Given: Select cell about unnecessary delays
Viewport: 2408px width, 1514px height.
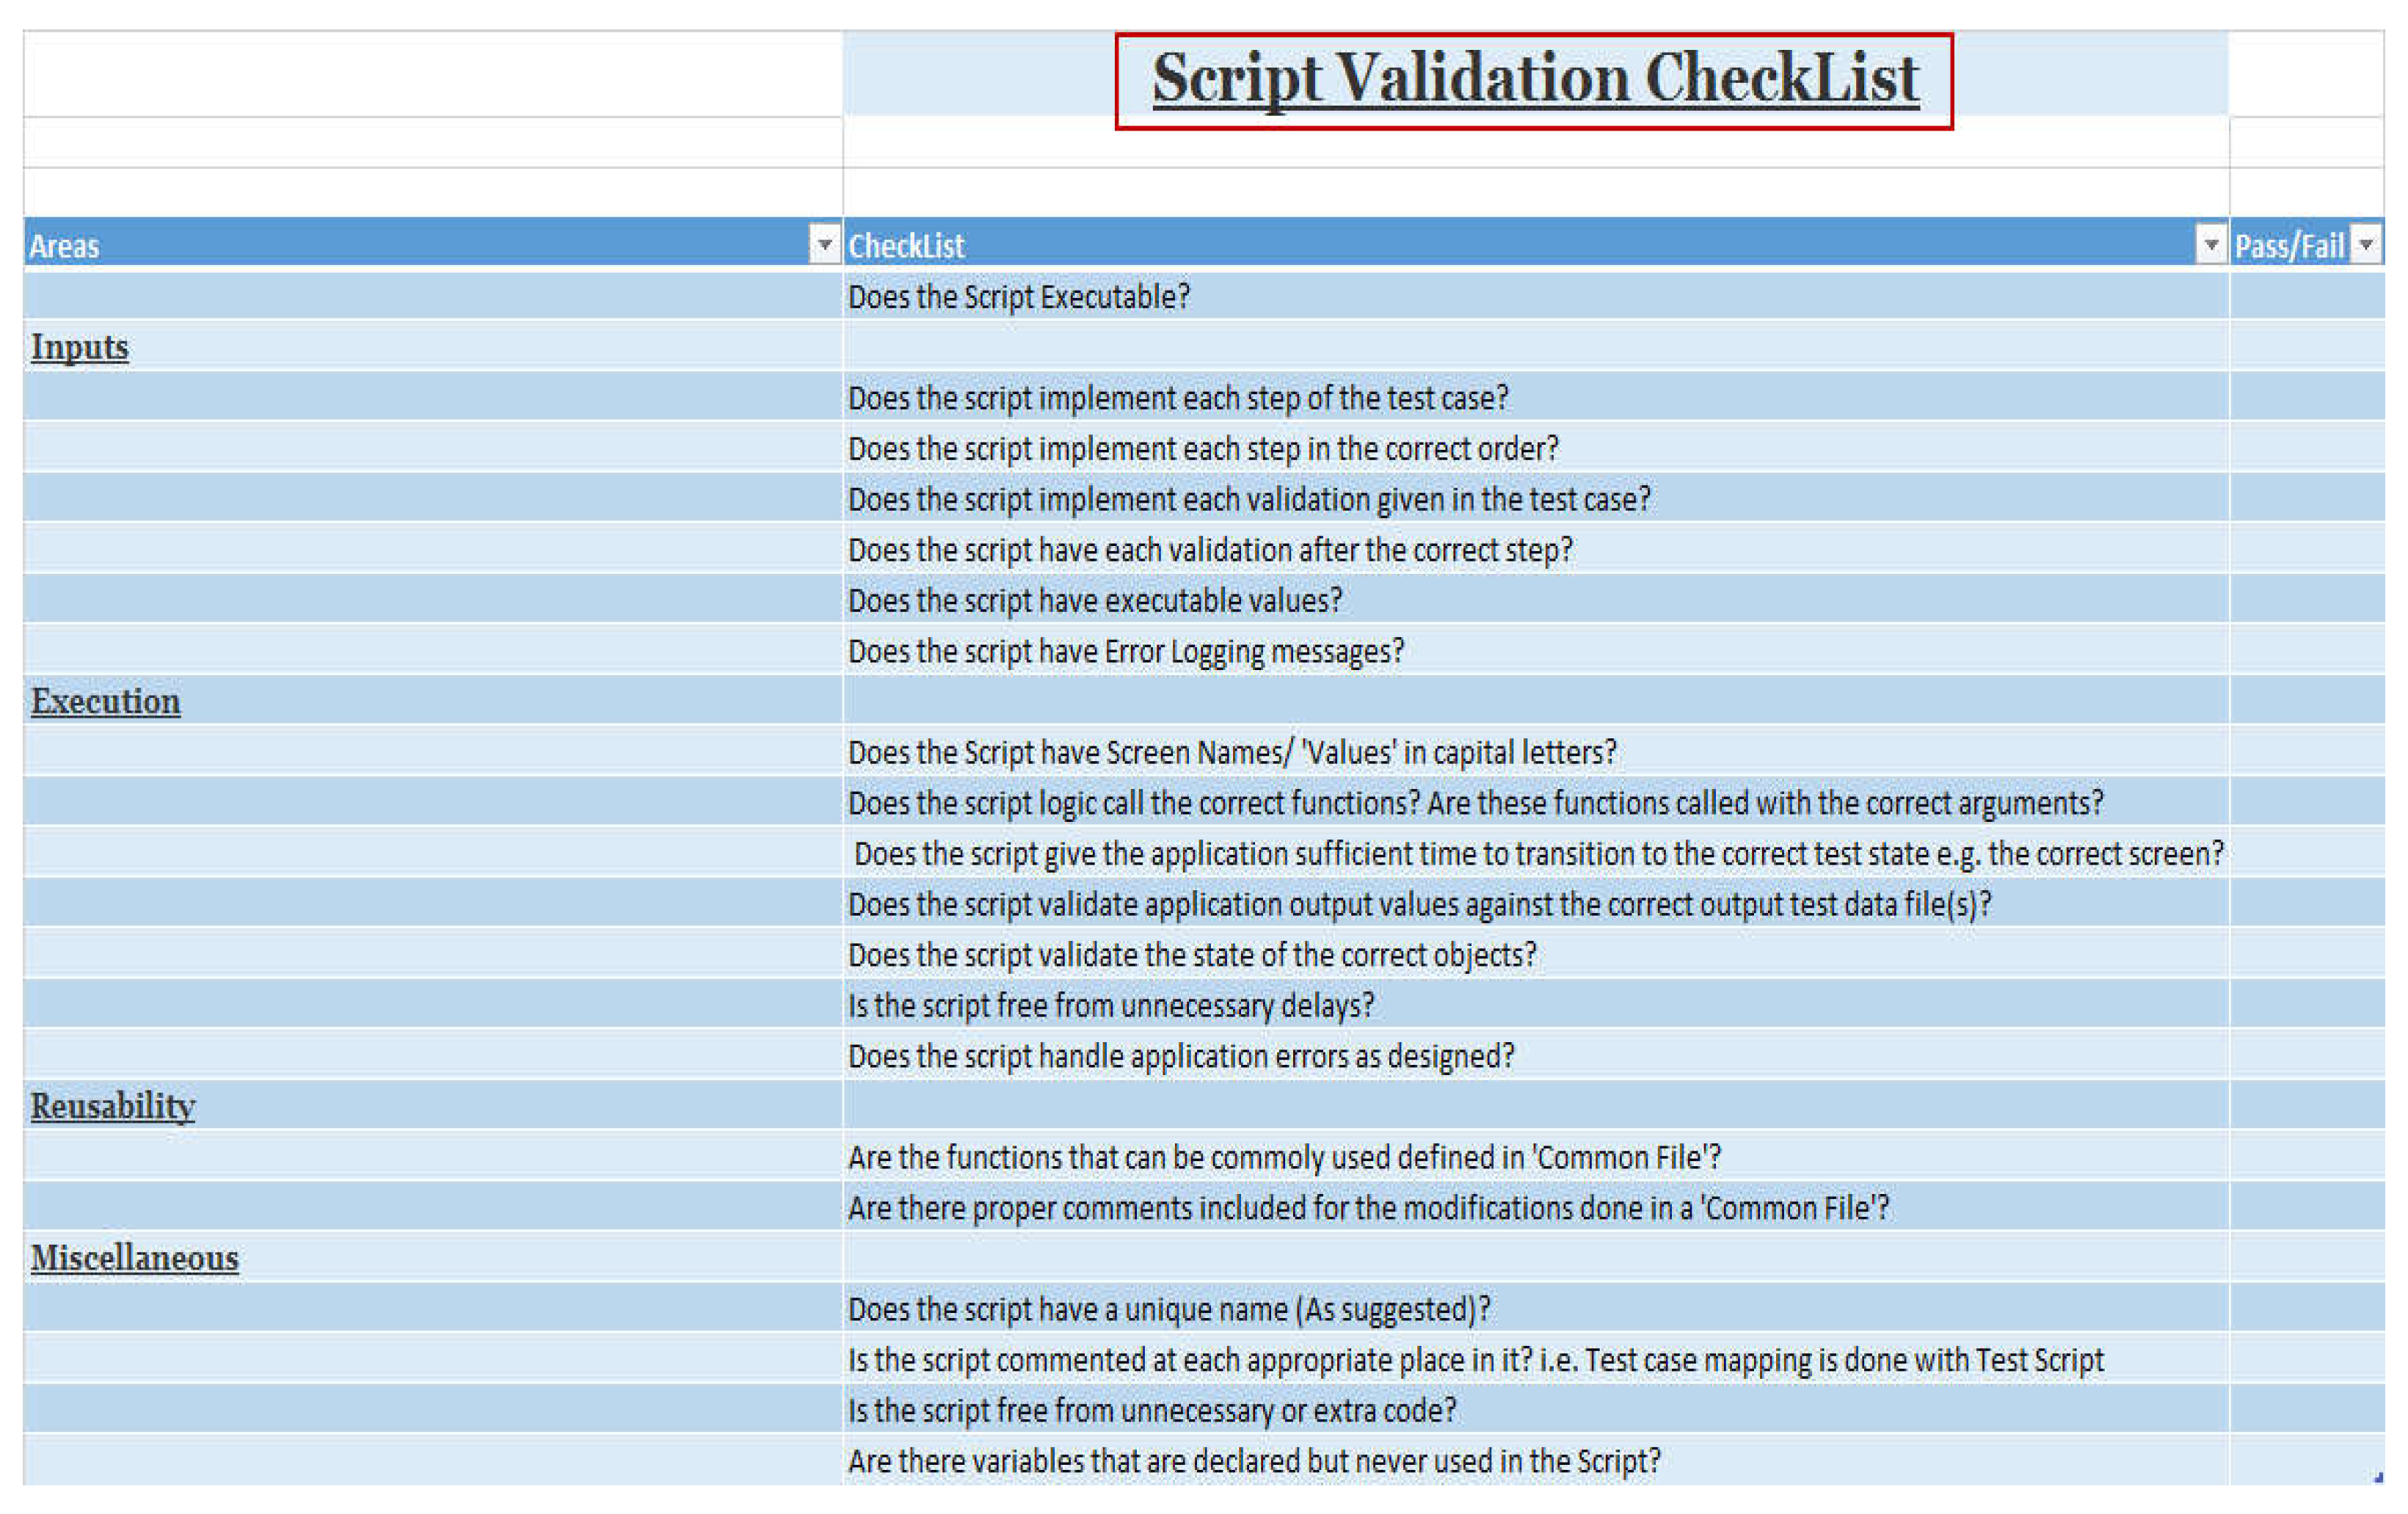Looking at the screenshot, I should tap(1110, 1005).
